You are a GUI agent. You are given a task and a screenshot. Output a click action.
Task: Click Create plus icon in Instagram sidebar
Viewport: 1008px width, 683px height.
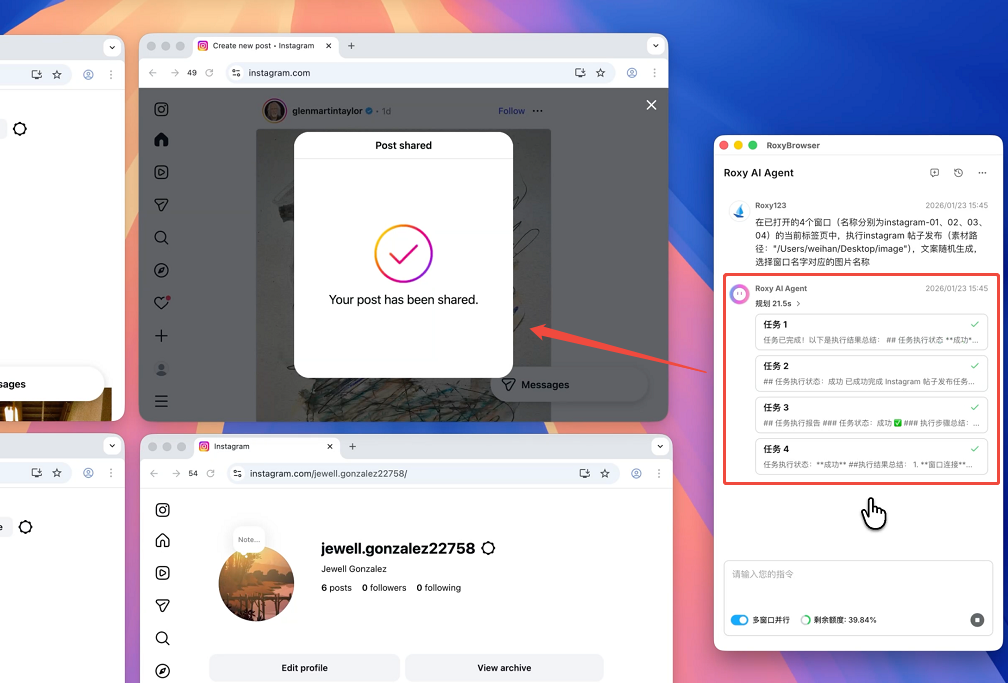(x=161, y=336)
